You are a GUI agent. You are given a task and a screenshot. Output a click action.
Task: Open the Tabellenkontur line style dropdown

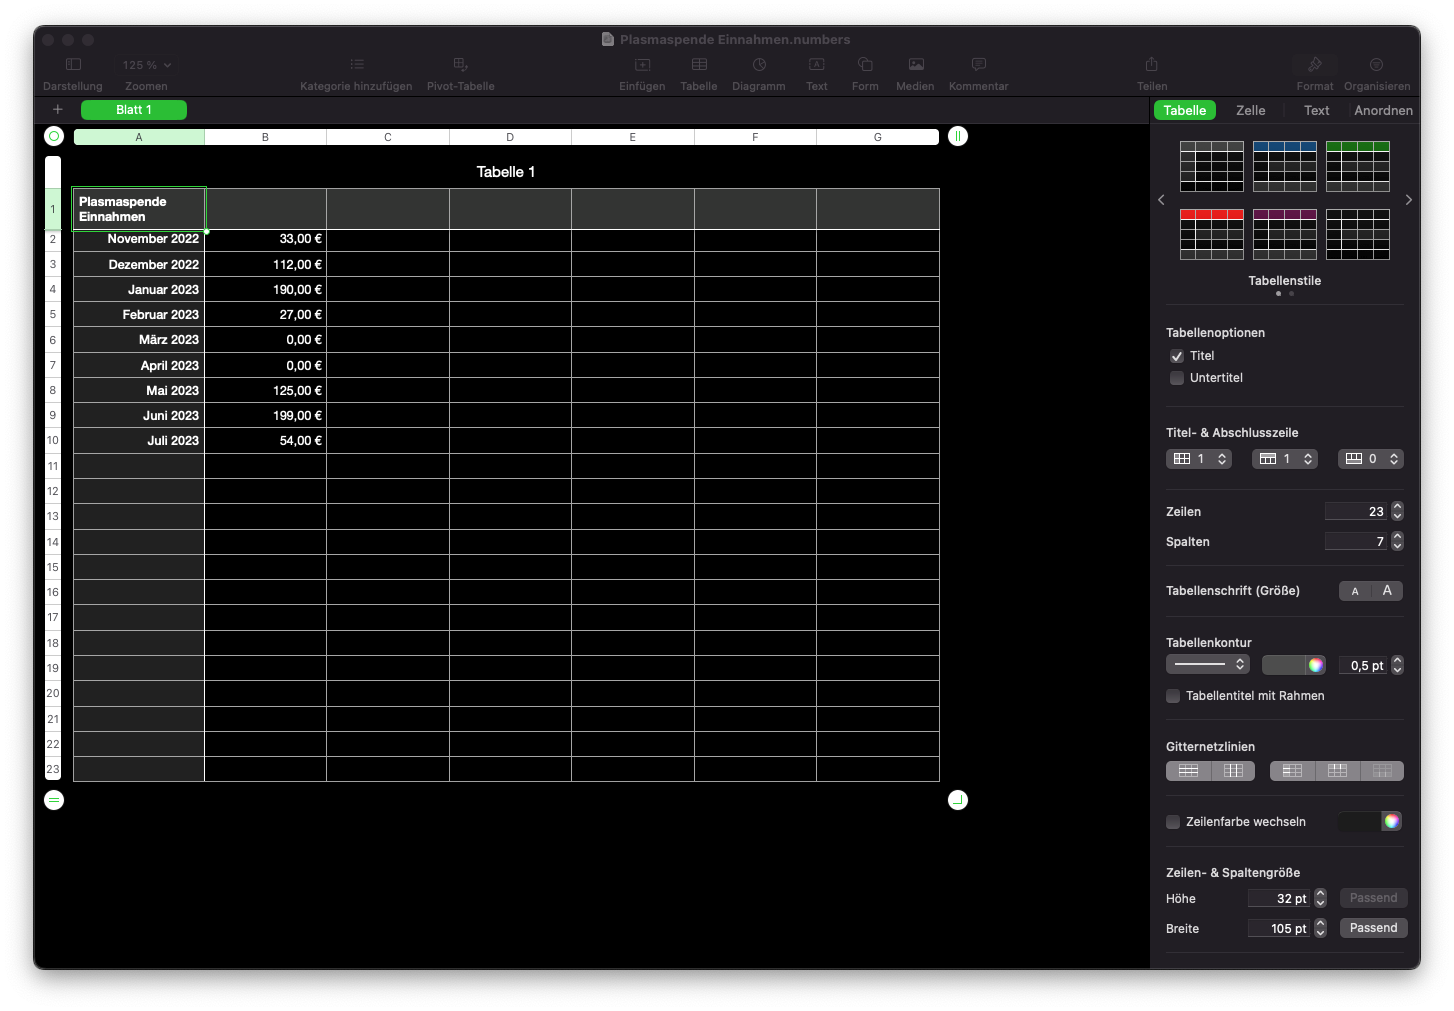(1207, 665)
